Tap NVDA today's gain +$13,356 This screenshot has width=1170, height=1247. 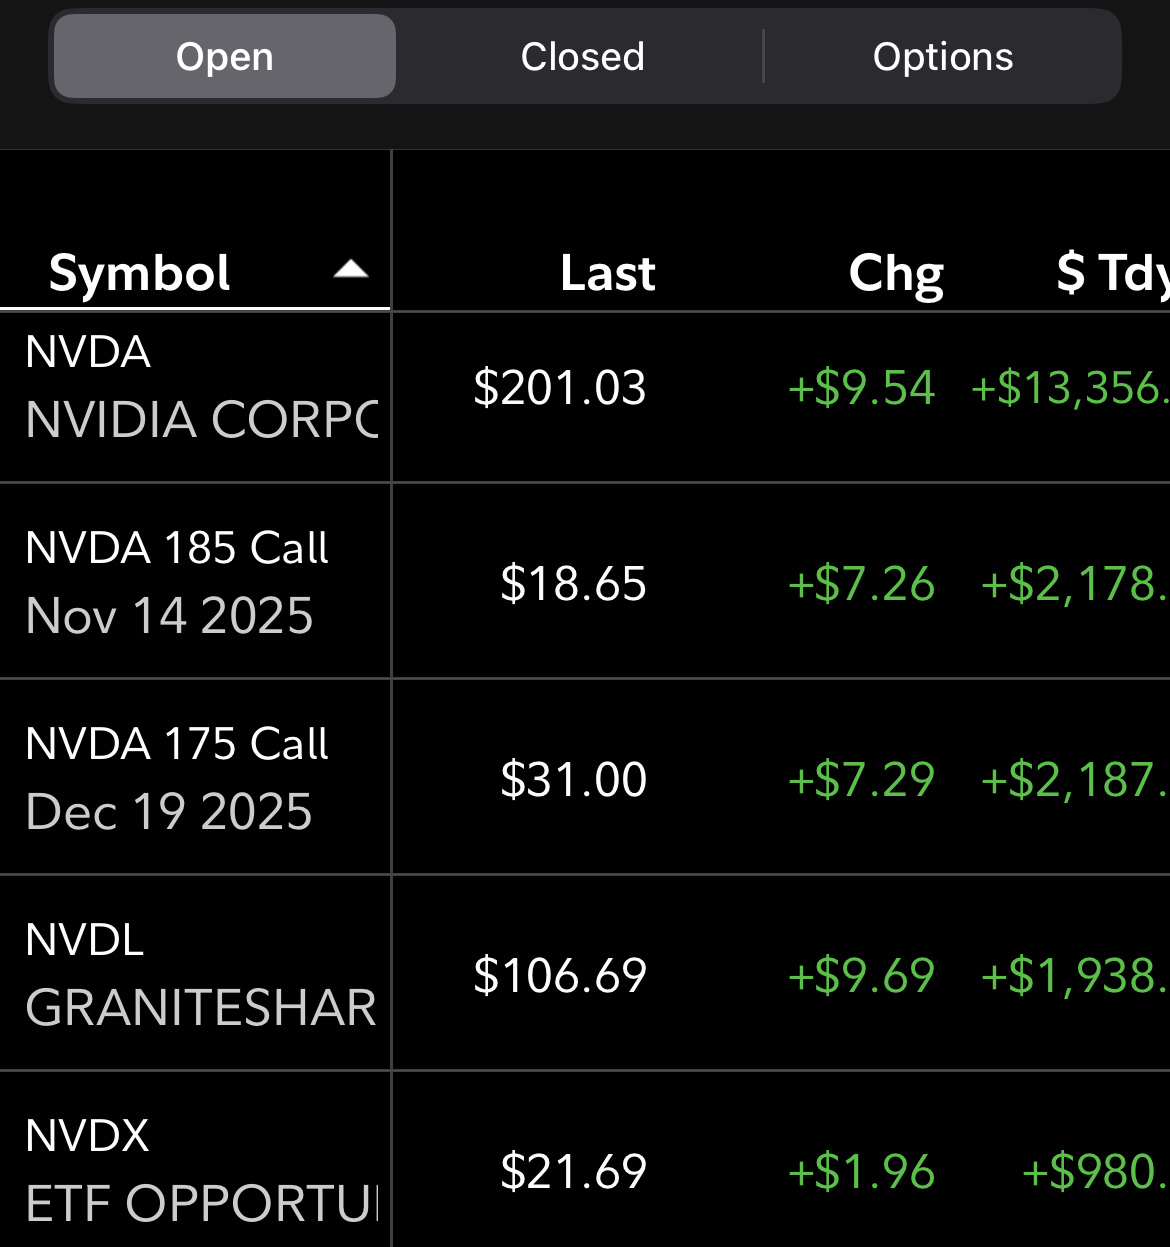pos(1070,388)
